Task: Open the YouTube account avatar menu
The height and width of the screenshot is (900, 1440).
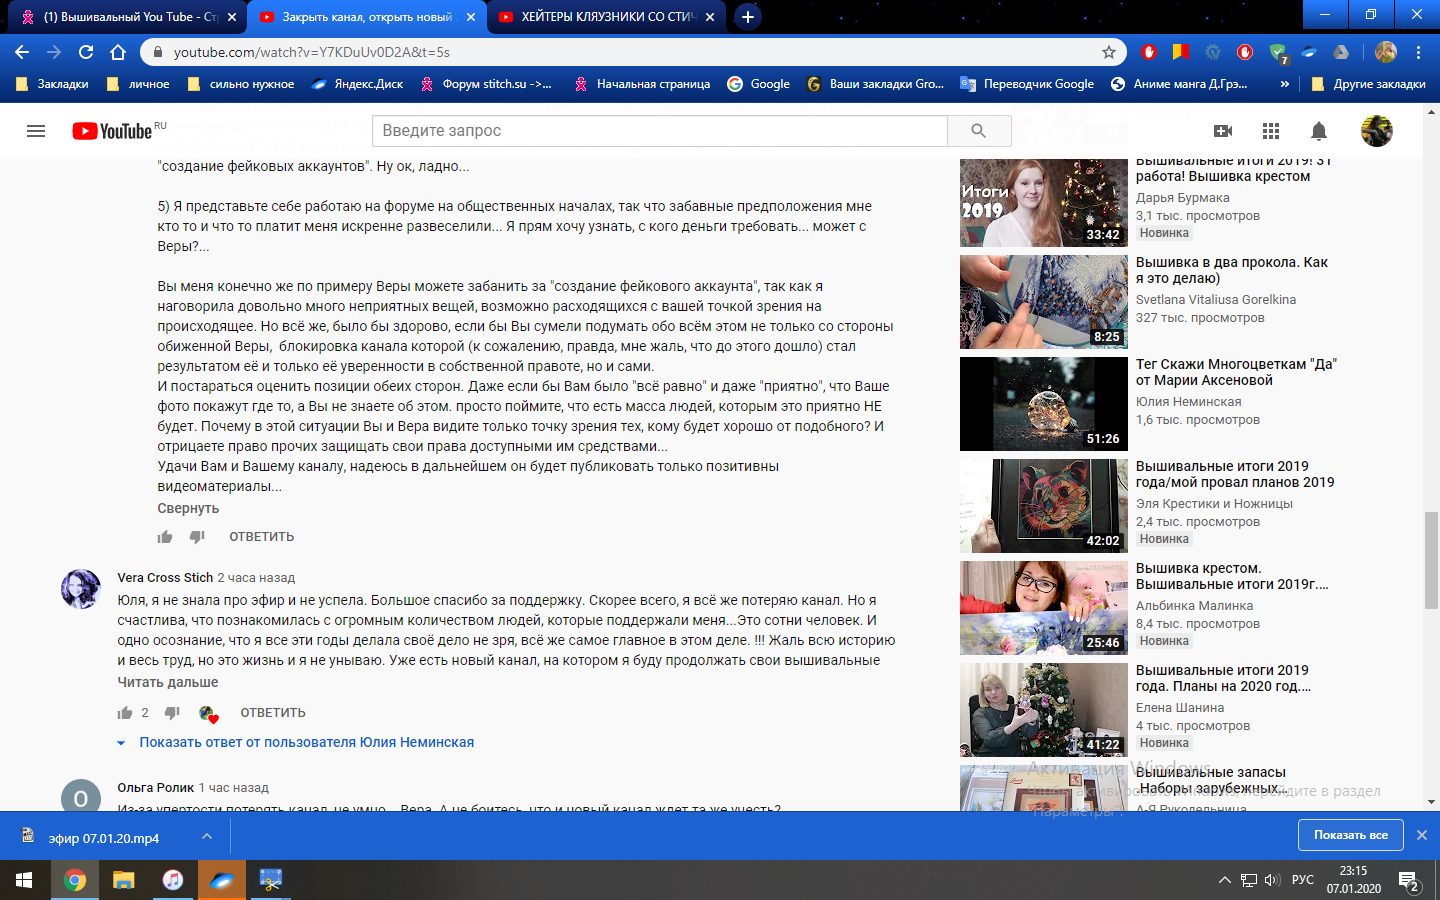Action: 1376,131
